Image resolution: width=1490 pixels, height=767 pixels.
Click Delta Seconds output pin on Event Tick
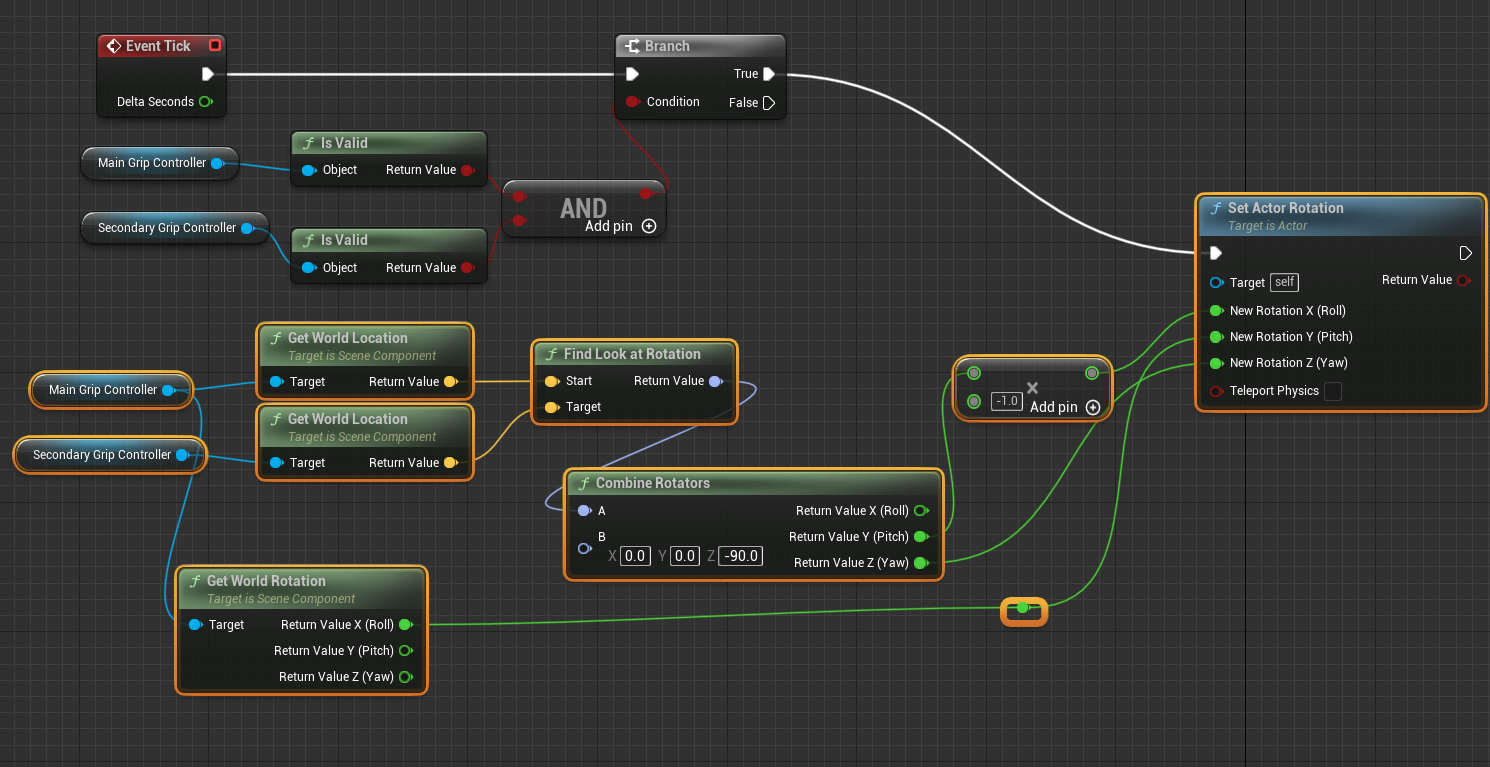click(x=205, y=102)
